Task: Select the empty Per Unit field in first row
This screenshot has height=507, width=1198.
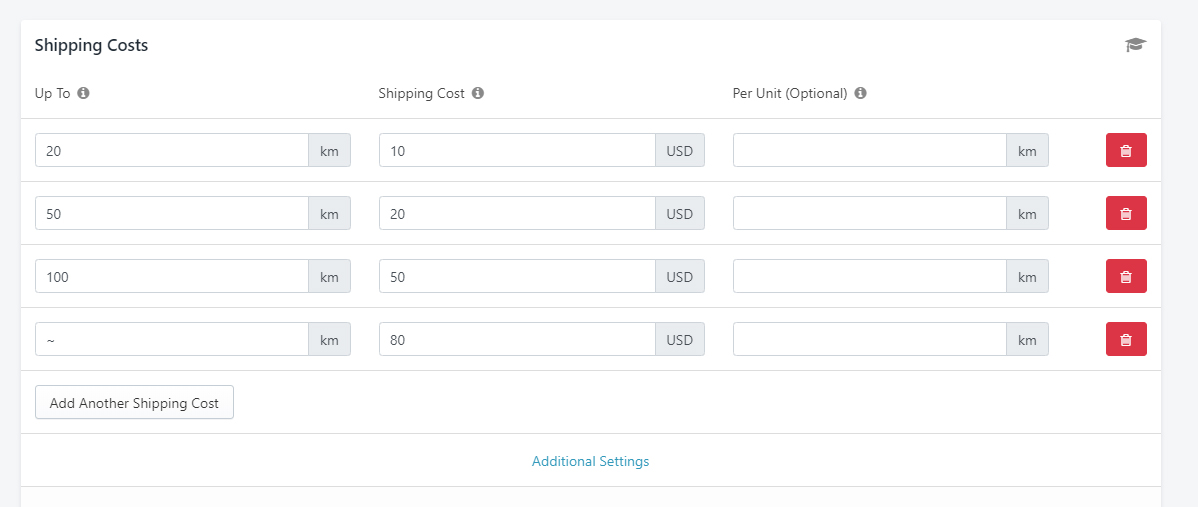Action: point(869,150)
